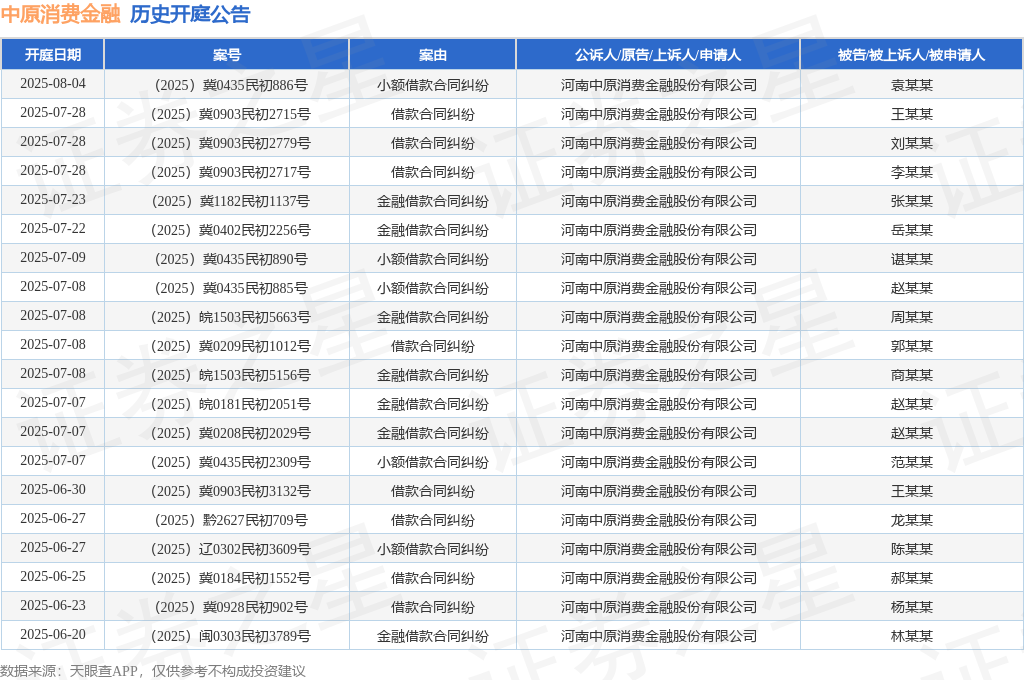Click date cell 2025-07-22
Viewport: 1024px width, 680px height.
[x=53, y=229]
